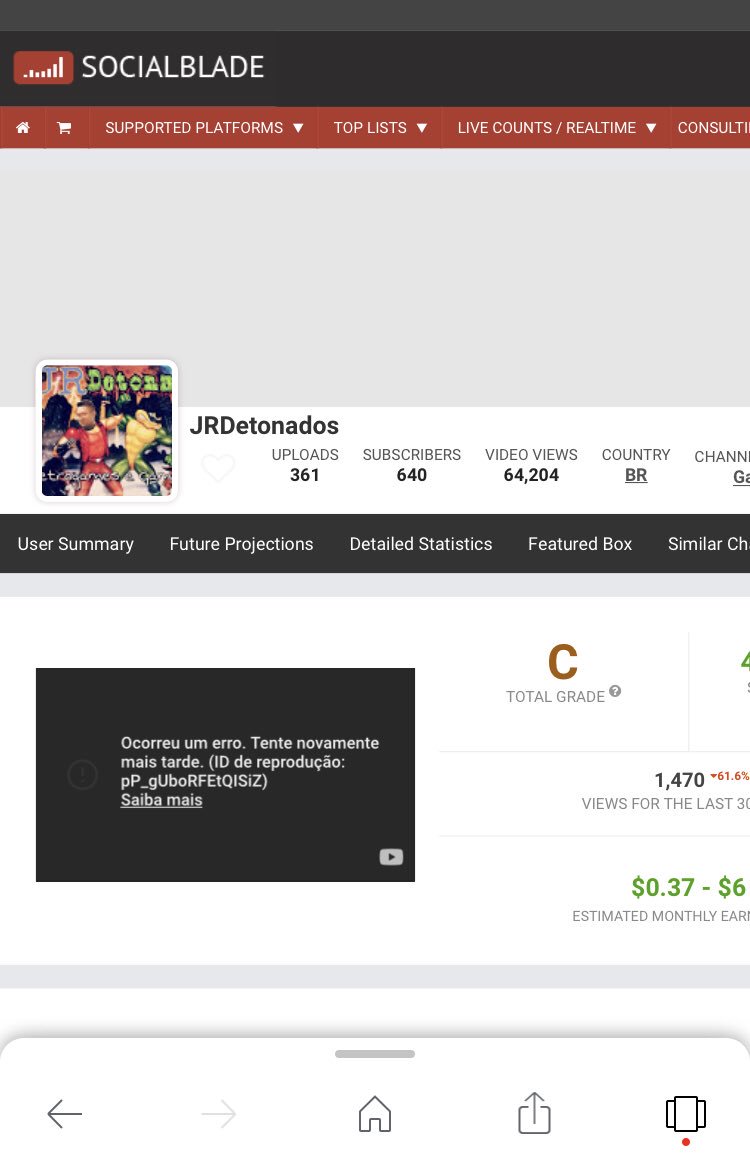
Task: Show Total Grade help tooltip icon
Action: [615, 691]
